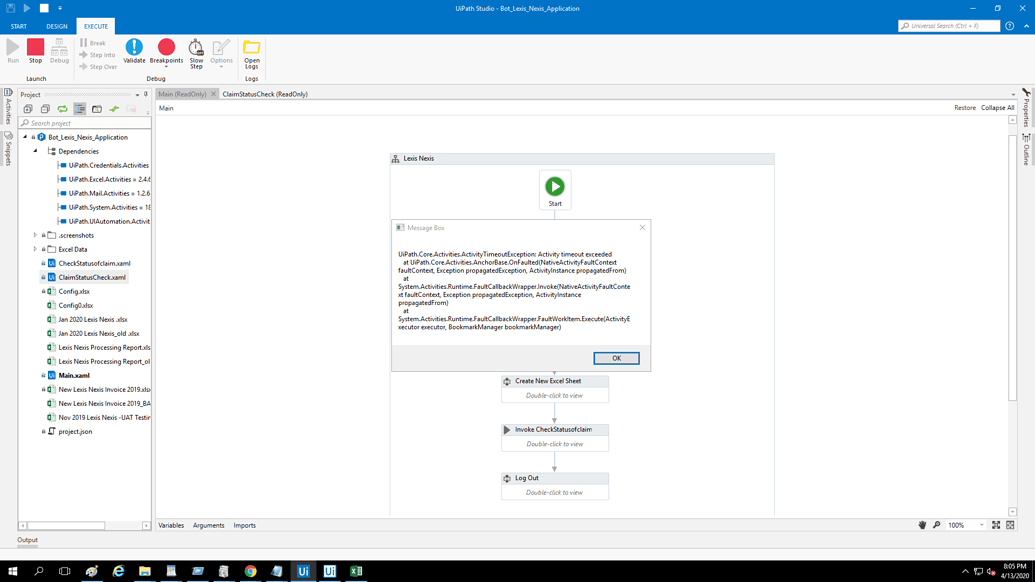Click the File Explorer icon in Project panel
The image size is (1035, 582).
tap(96, 109)
